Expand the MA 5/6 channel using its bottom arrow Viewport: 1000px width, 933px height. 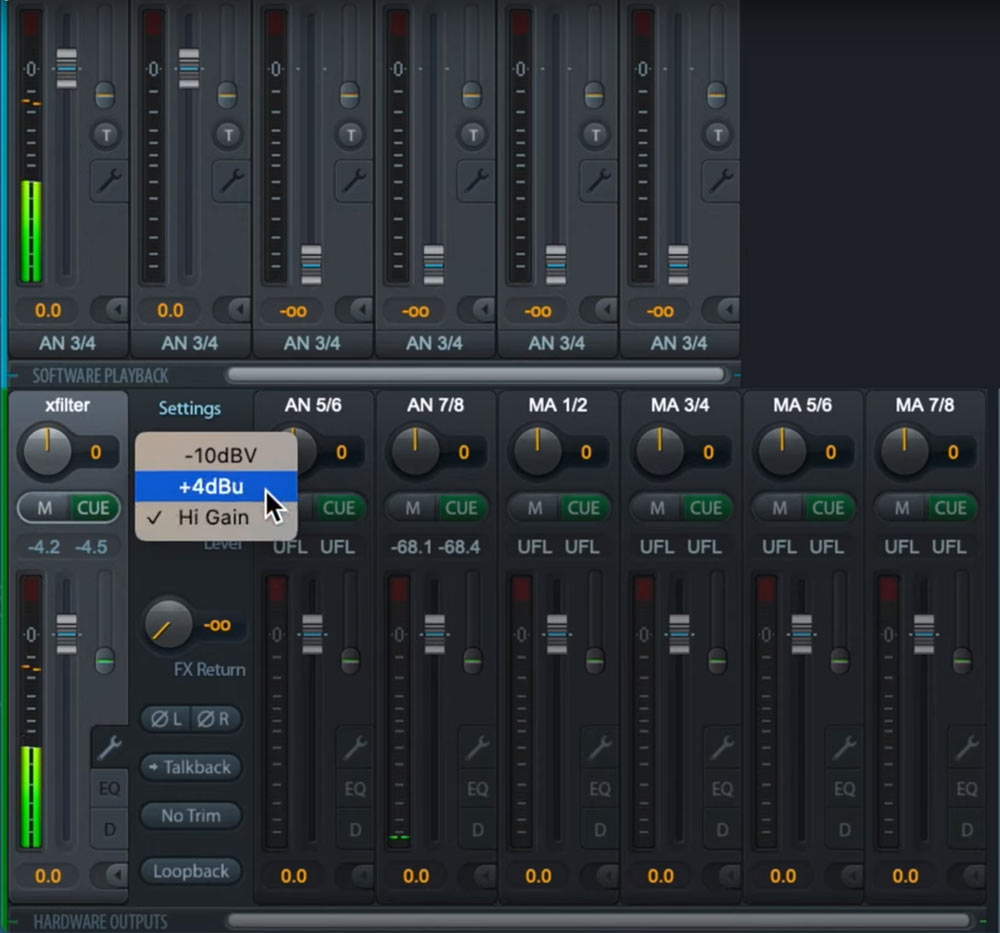tap(846, 875)
